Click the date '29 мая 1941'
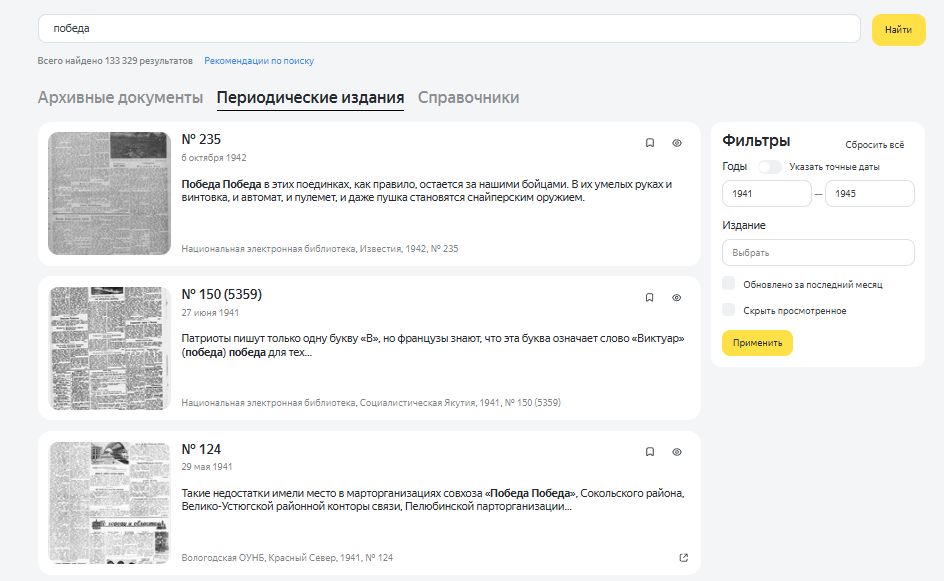This screenshot has height=581, width=944. (206, 467)
